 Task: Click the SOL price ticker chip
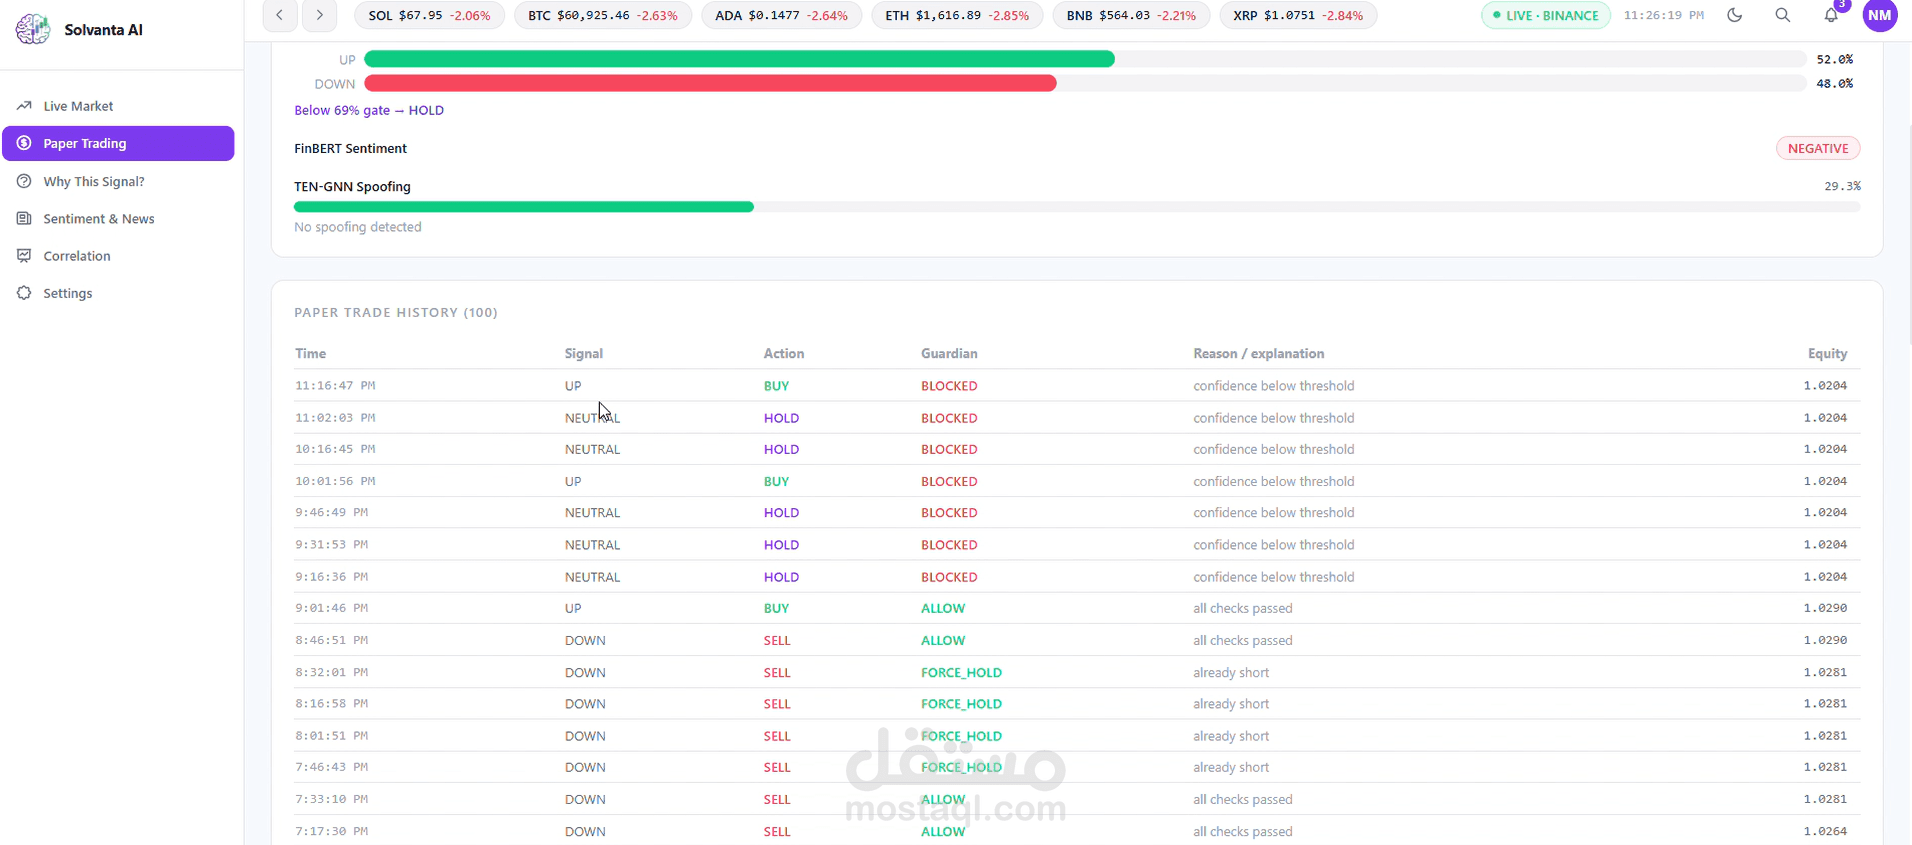coord(429,15)
